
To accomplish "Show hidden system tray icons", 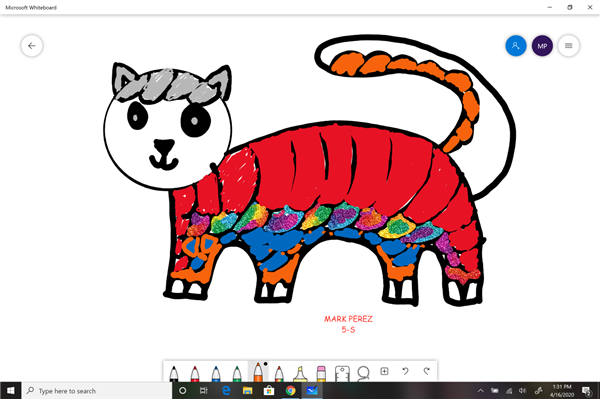I will pyautogui.click(x=481, y=391).
